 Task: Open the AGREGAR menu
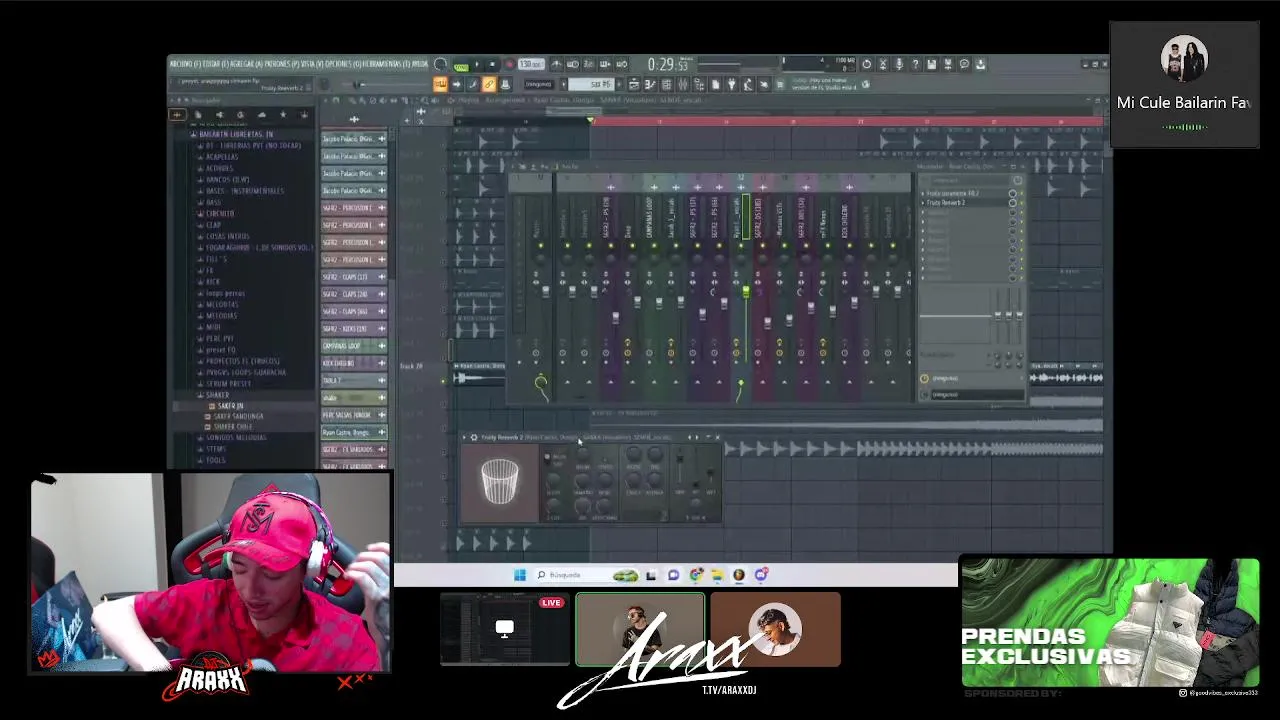[246, 64]
